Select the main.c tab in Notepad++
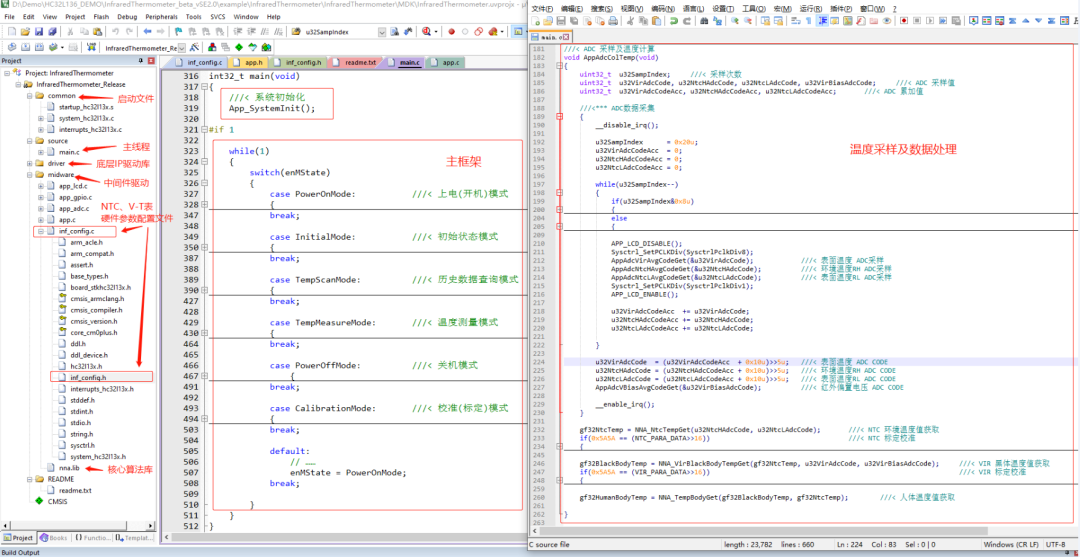1080x557 pixels. (x=550, y=36)
